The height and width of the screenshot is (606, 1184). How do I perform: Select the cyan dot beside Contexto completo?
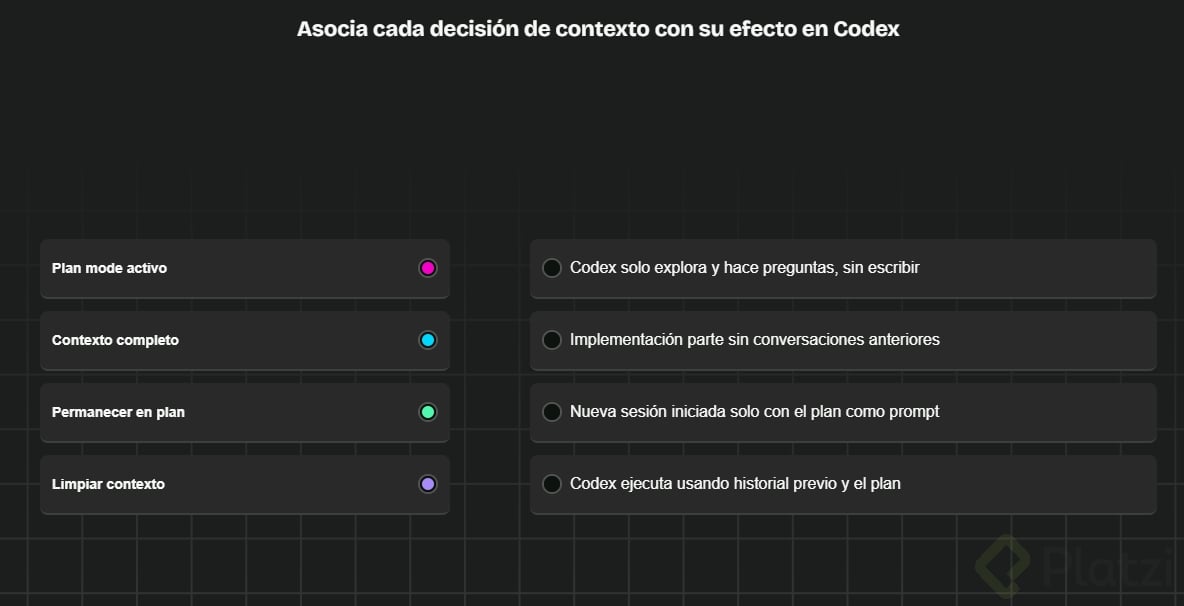click(x=427, y=340)
